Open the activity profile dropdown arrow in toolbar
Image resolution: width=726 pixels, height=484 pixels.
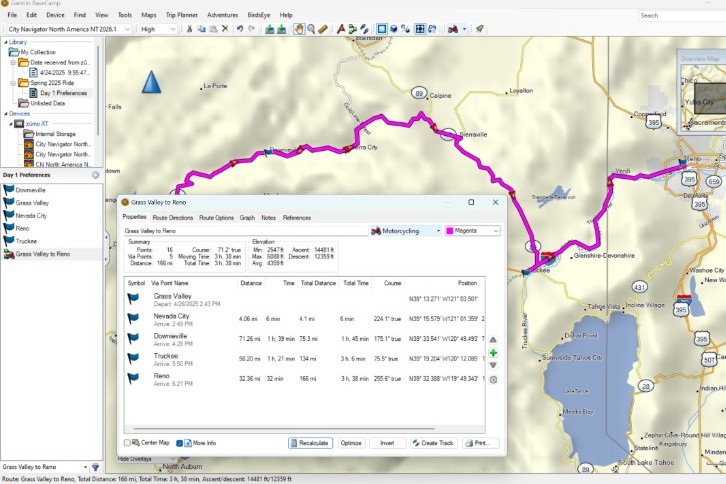pyautogui.click(x=464, y=29)
